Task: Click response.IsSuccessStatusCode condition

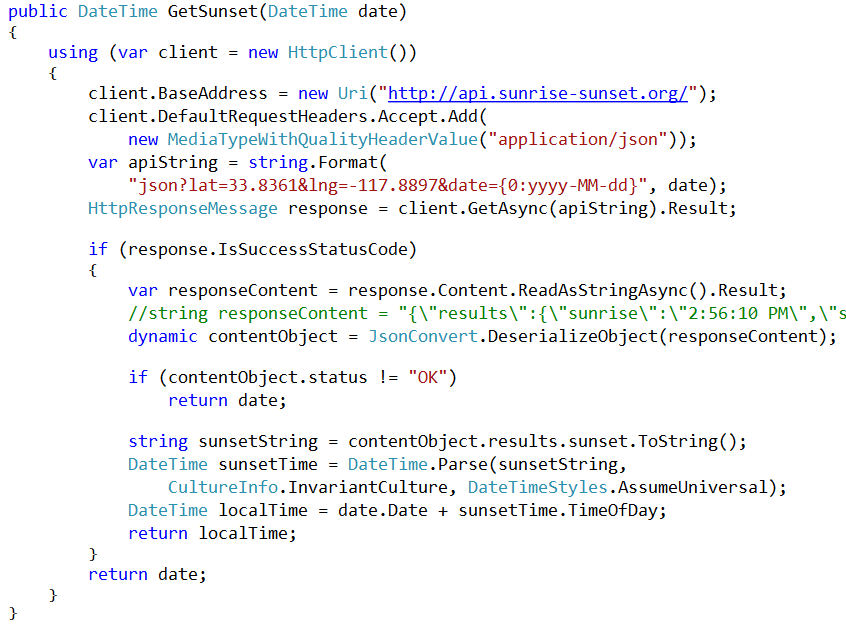Action: coord(267,249)
